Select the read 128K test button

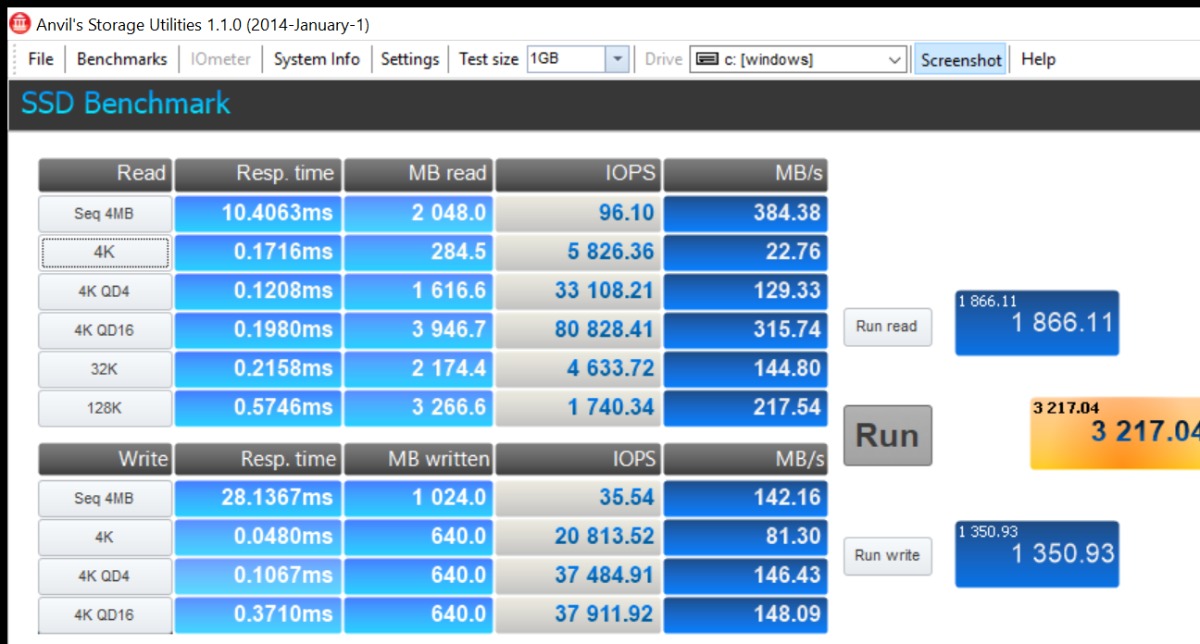[x=104, y=408]
